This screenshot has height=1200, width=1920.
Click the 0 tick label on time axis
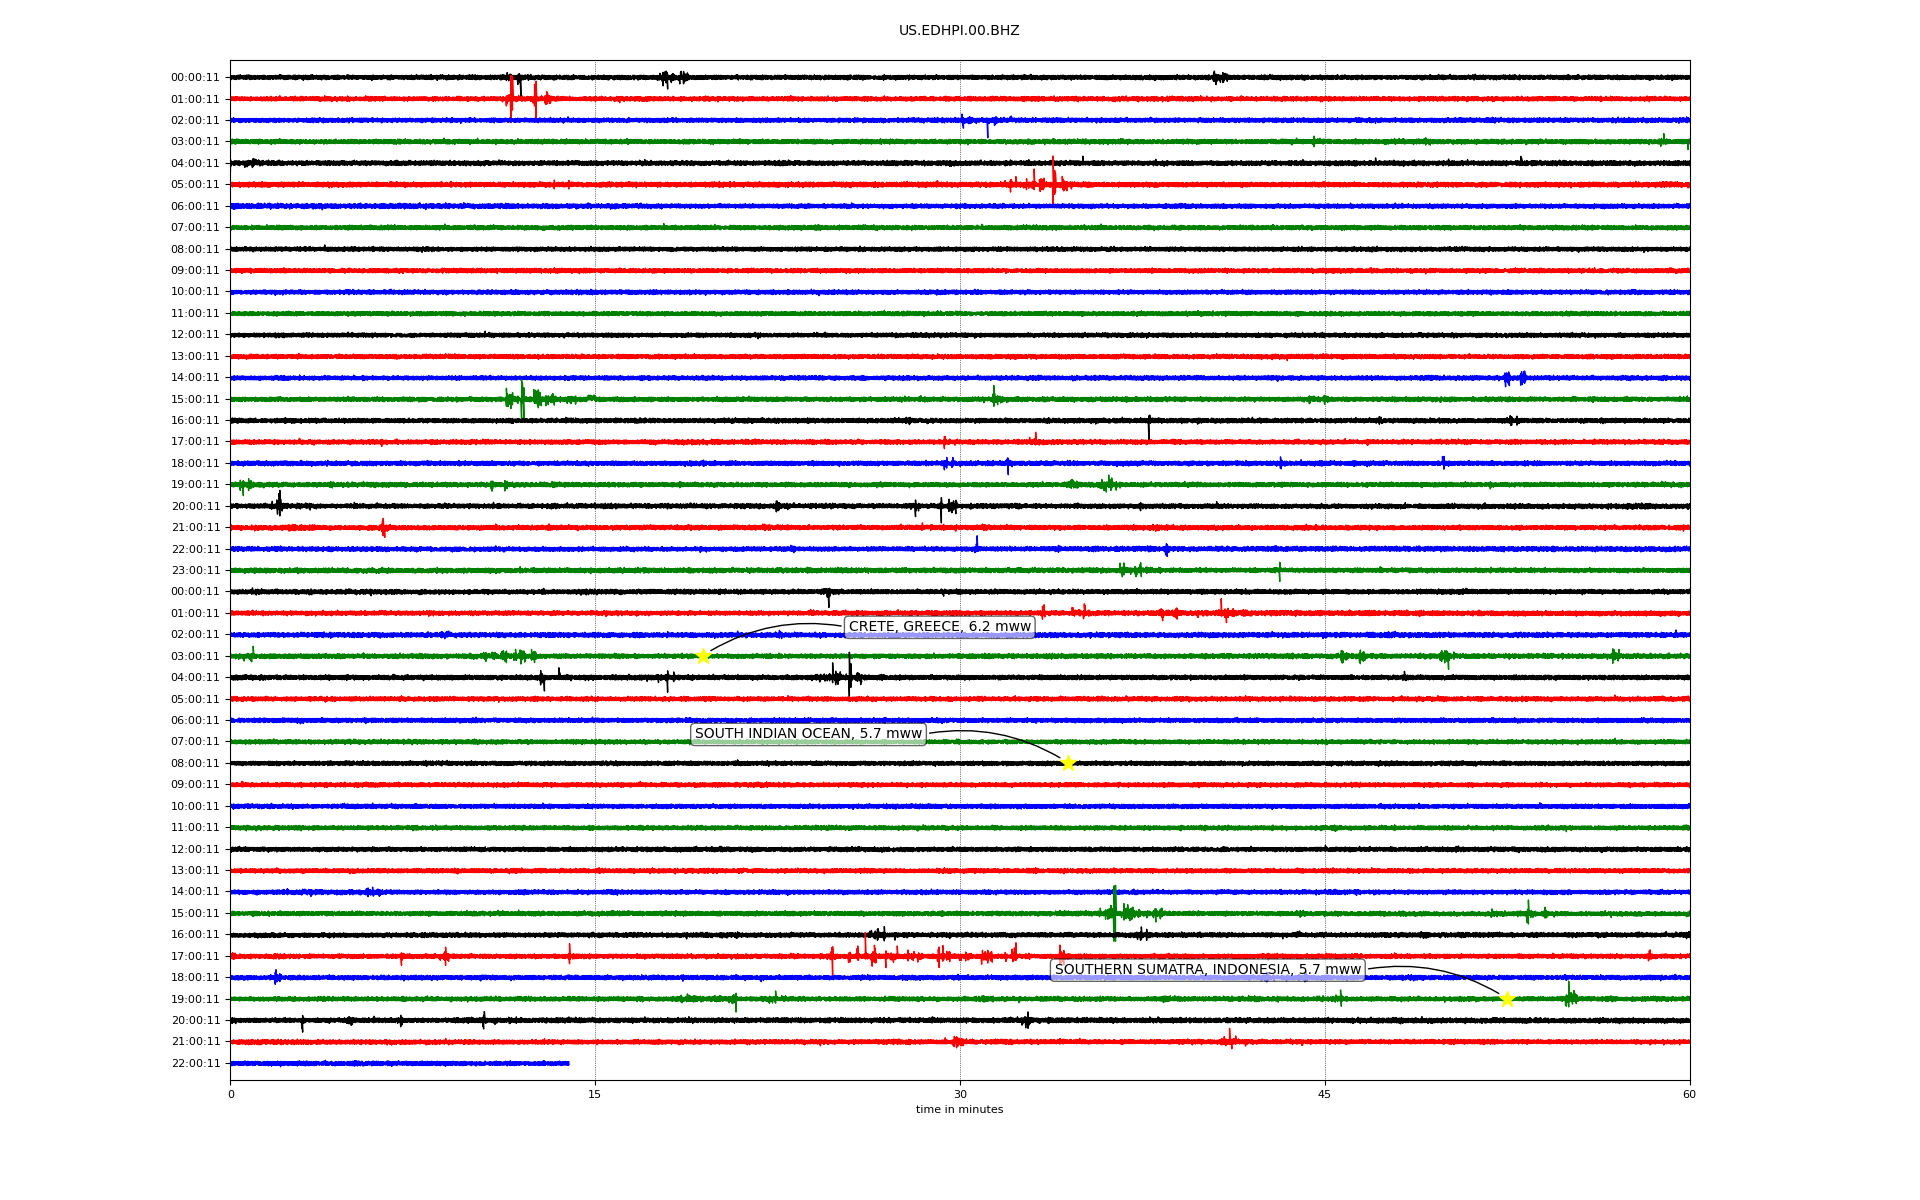pyautogui.click(x=231, y=1094)
